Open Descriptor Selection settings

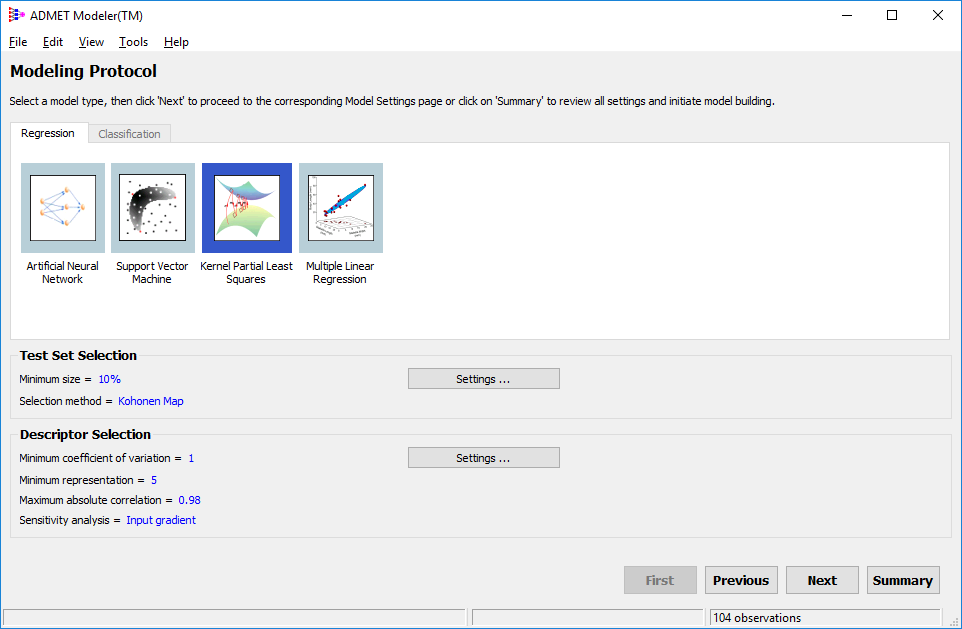click(x=483, y=458)
